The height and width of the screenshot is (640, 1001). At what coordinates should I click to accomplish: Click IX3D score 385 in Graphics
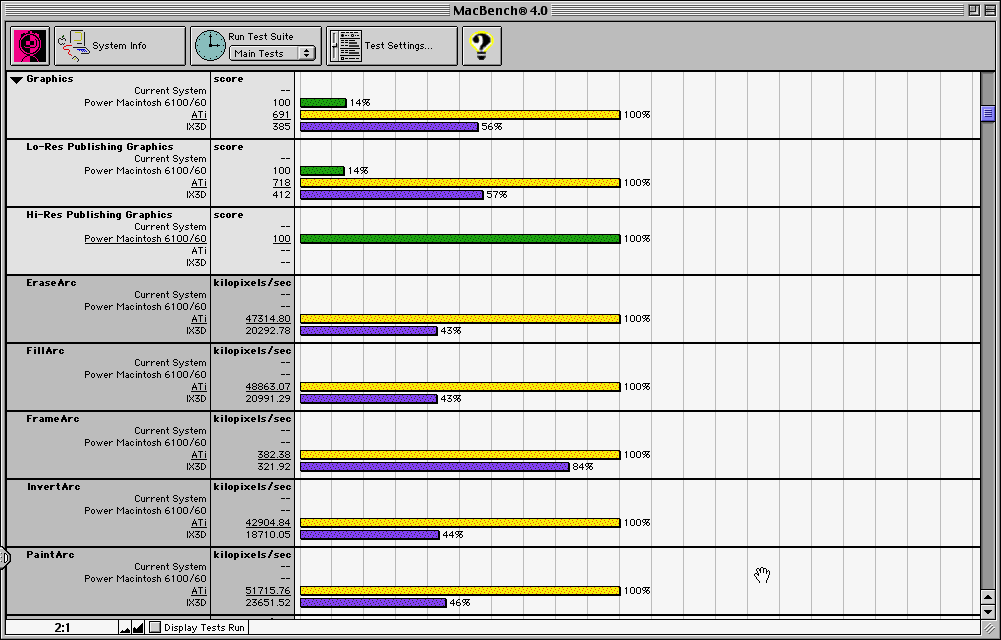(x=282, y=127)
